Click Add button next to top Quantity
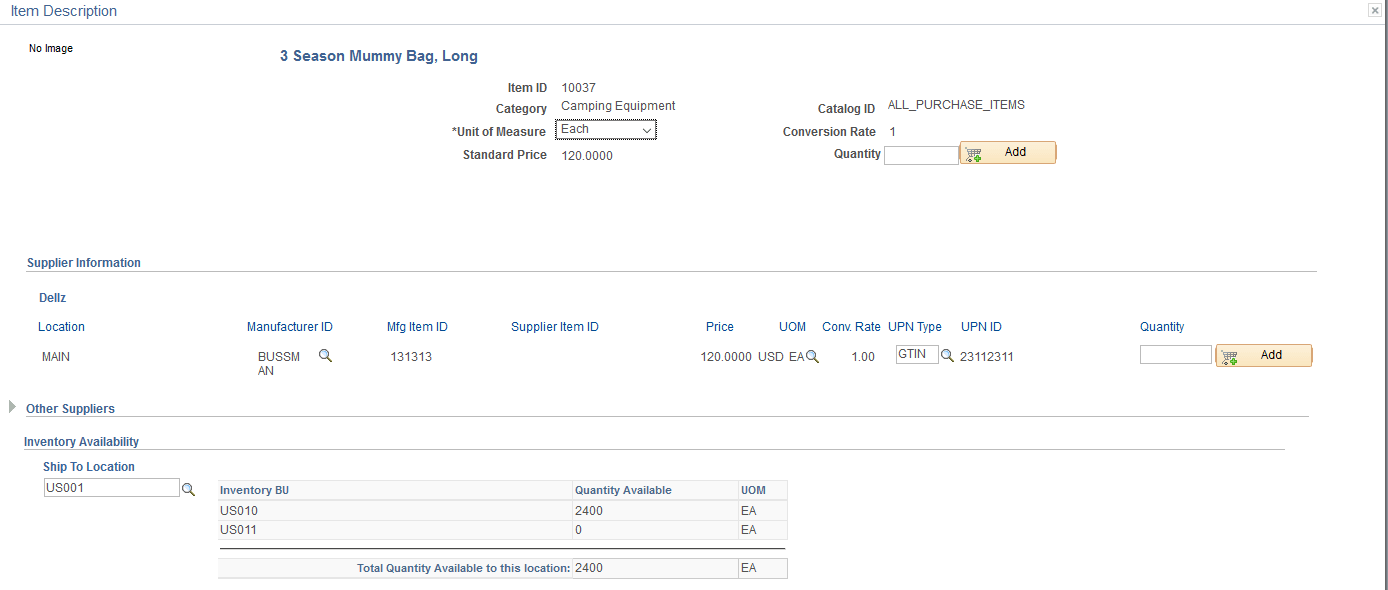Viewport: 1388px width, 590px height. coord(1007,153)
